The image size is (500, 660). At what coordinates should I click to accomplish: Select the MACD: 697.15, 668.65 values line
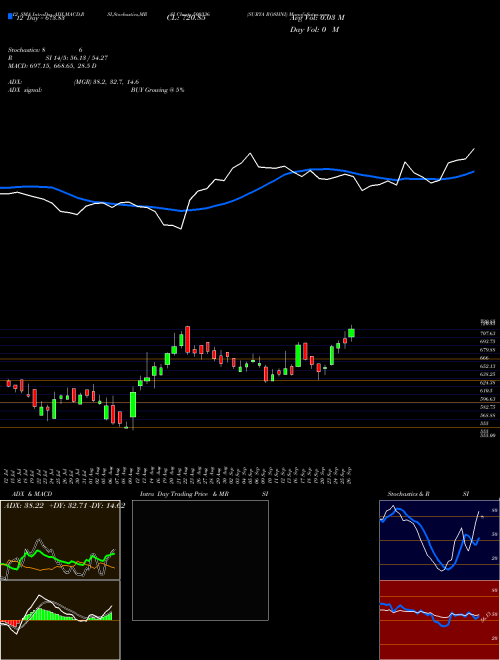(53, 66)
